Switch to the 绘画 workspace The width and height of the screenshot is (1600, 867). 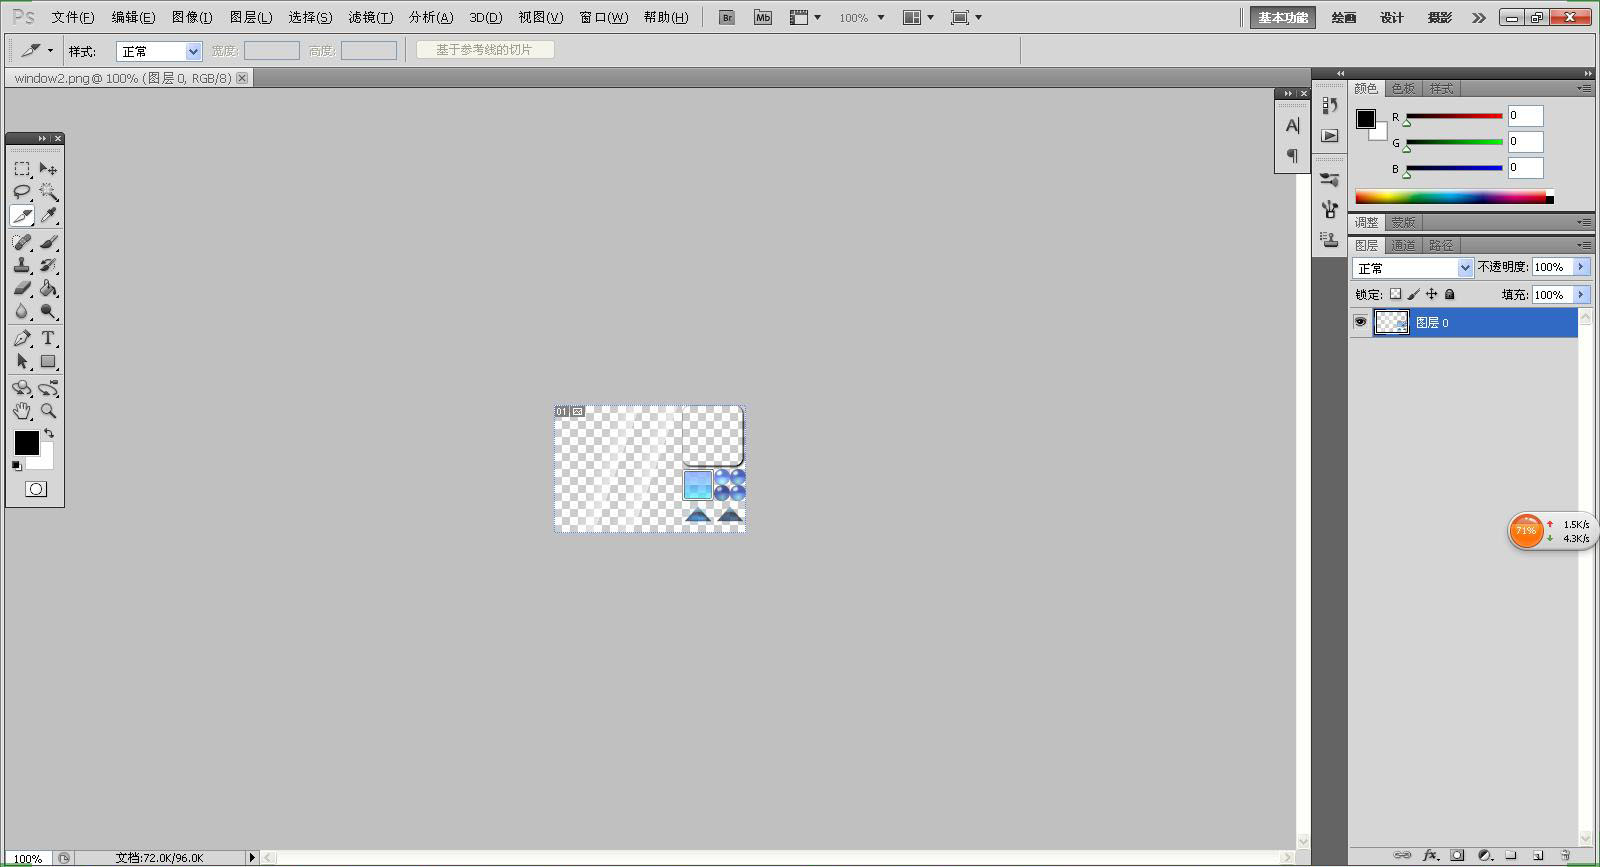[x=1344, y=17]
